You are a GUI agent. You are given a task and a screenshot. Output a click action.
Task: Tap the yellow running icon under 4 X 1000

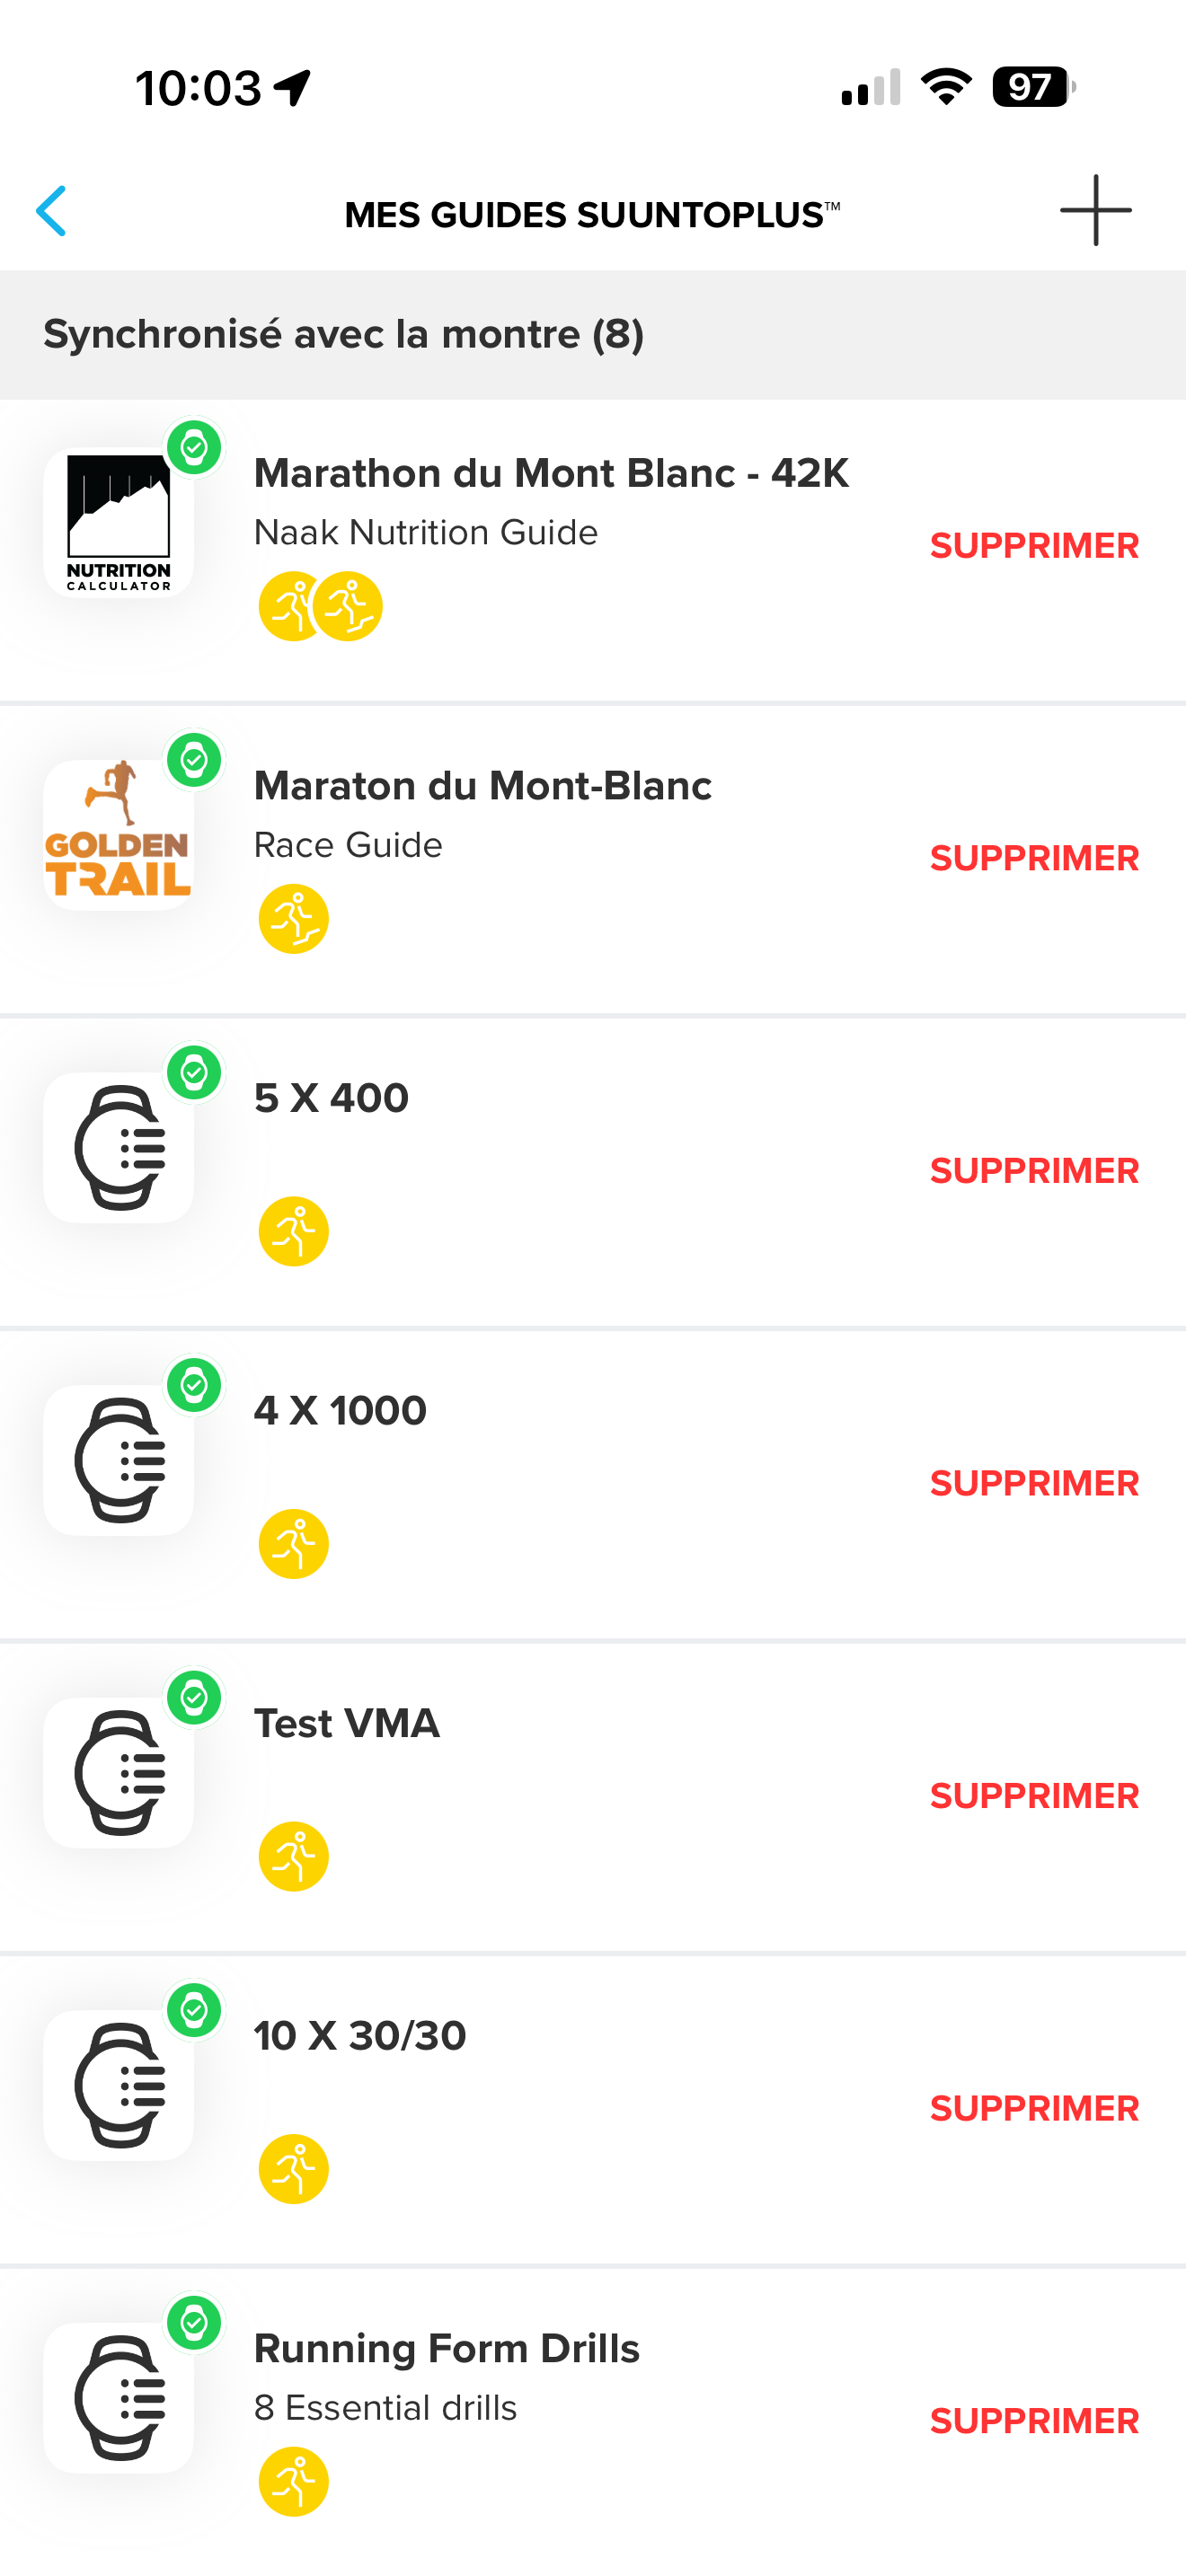[294, 1543]
